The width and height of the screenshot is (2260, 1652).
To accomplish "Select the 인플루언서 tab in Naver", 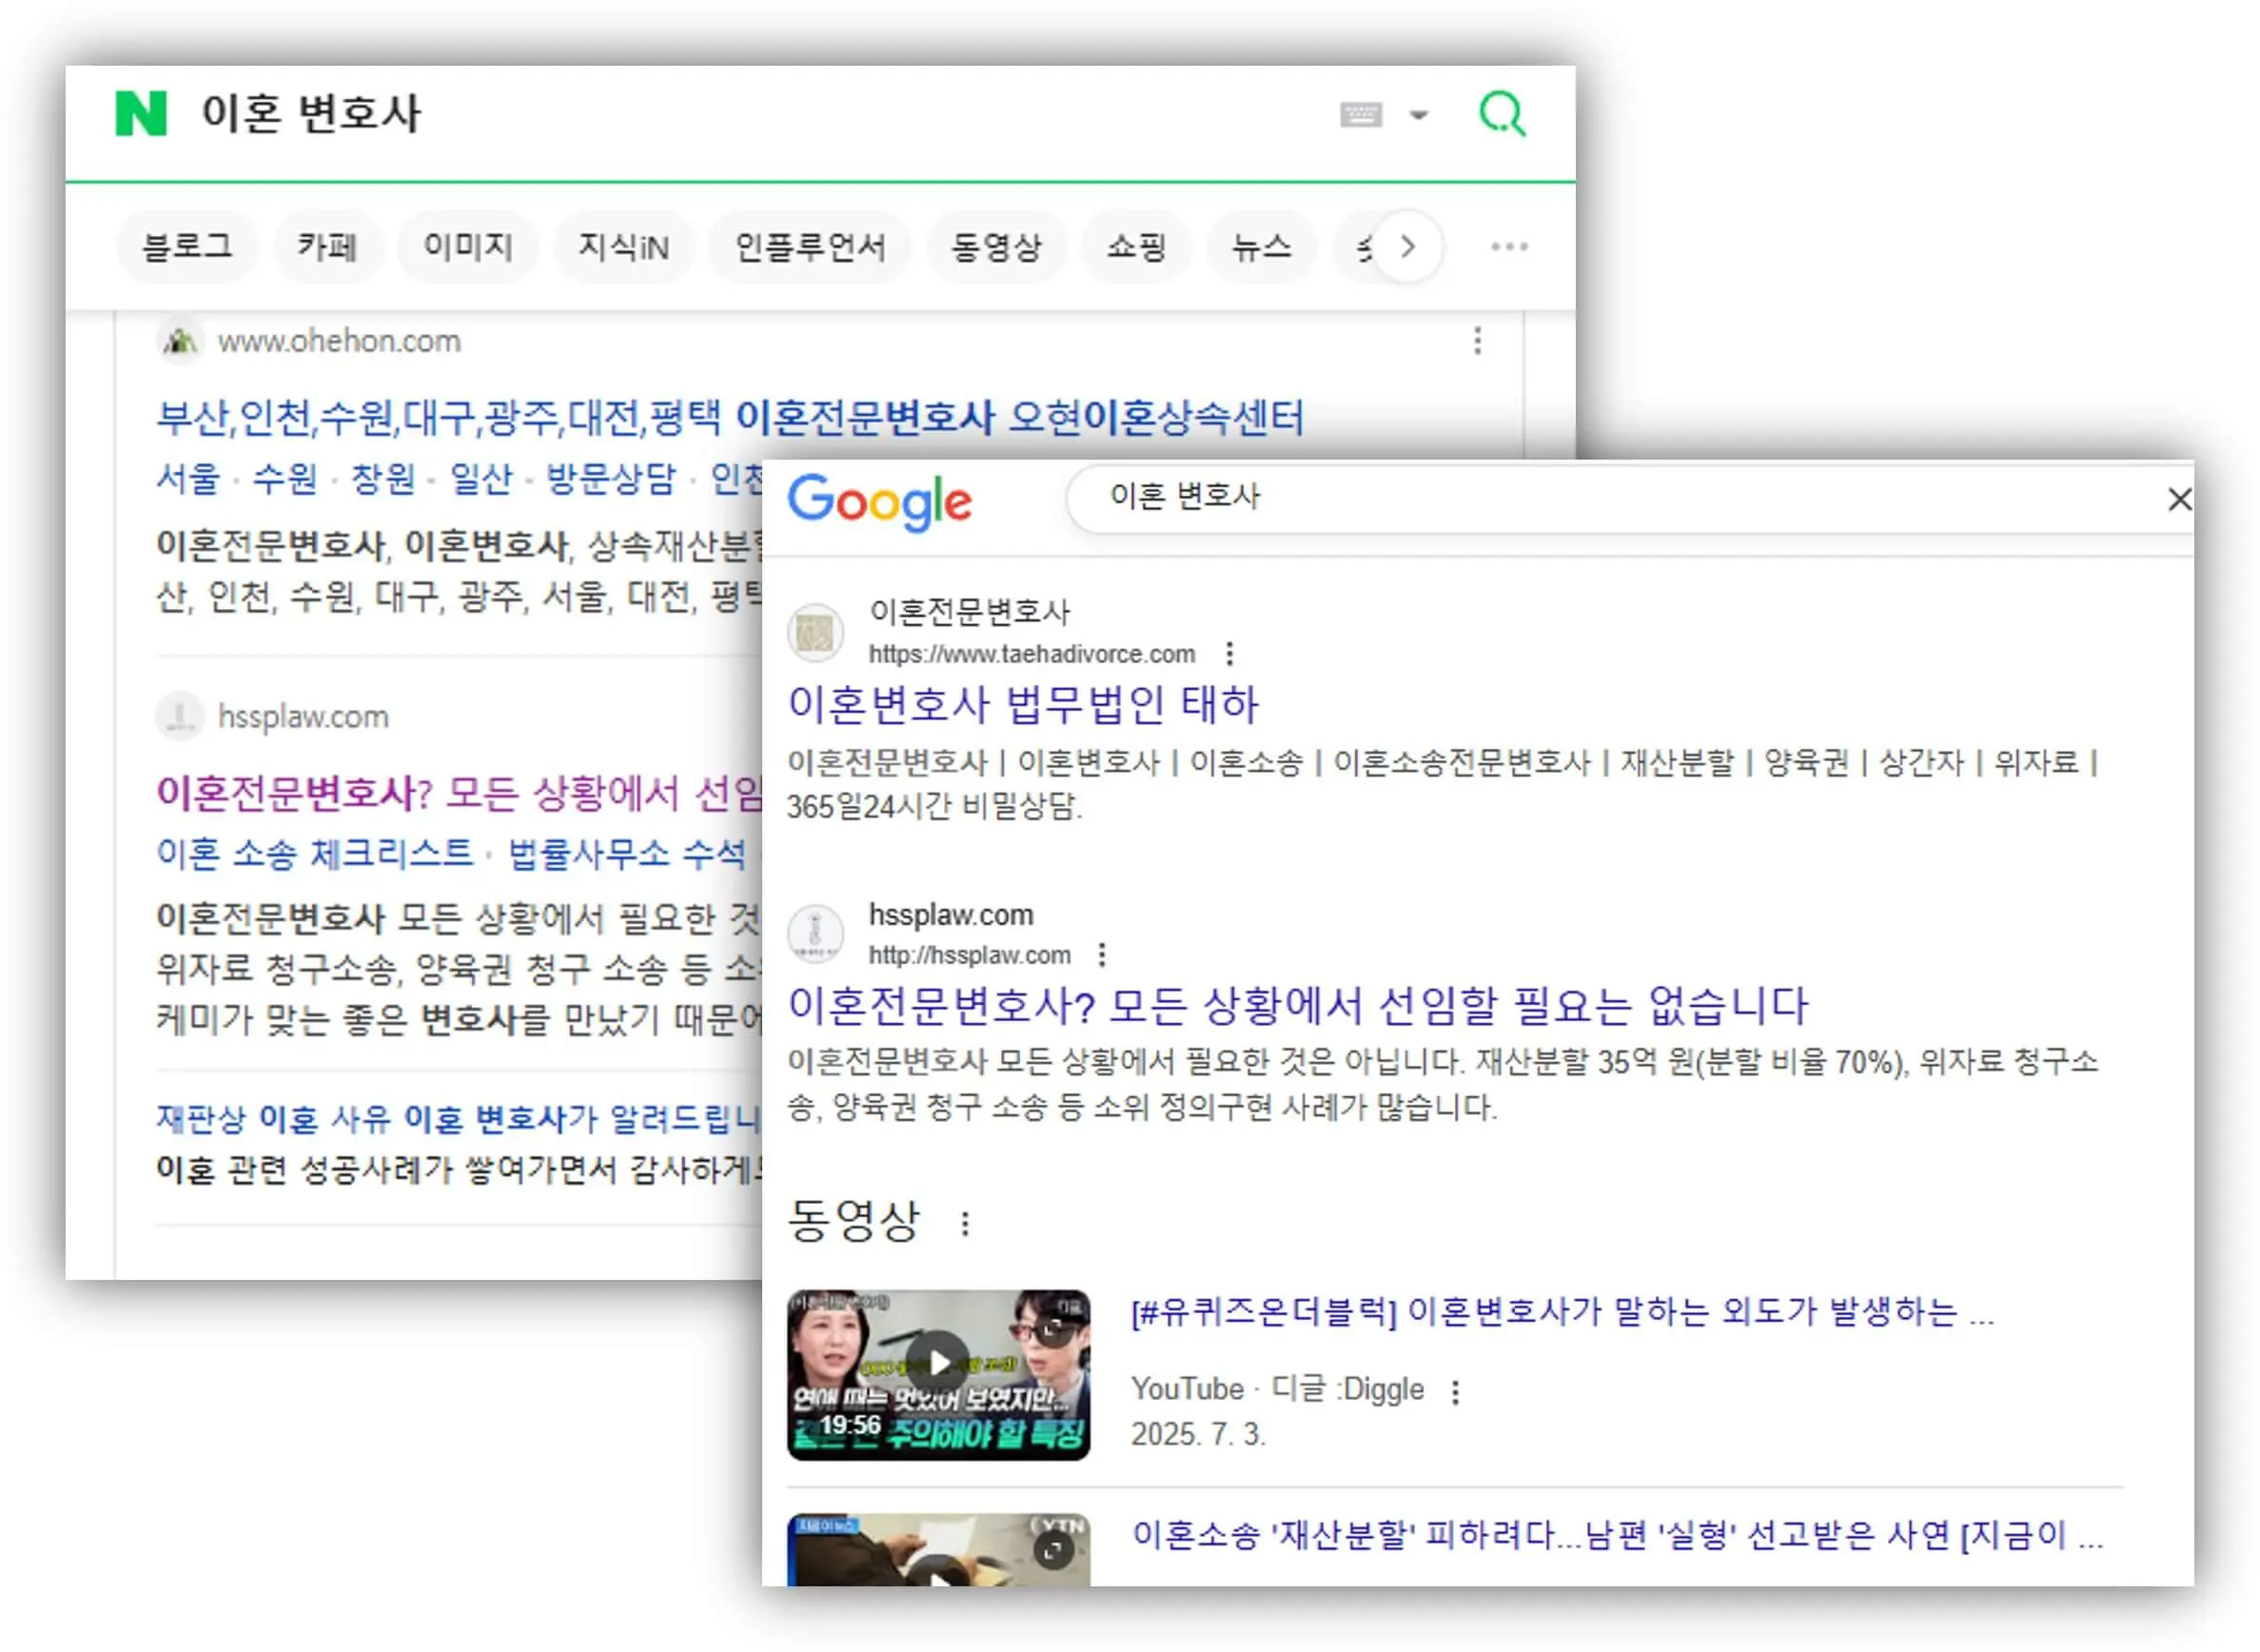I will (809, 246).
